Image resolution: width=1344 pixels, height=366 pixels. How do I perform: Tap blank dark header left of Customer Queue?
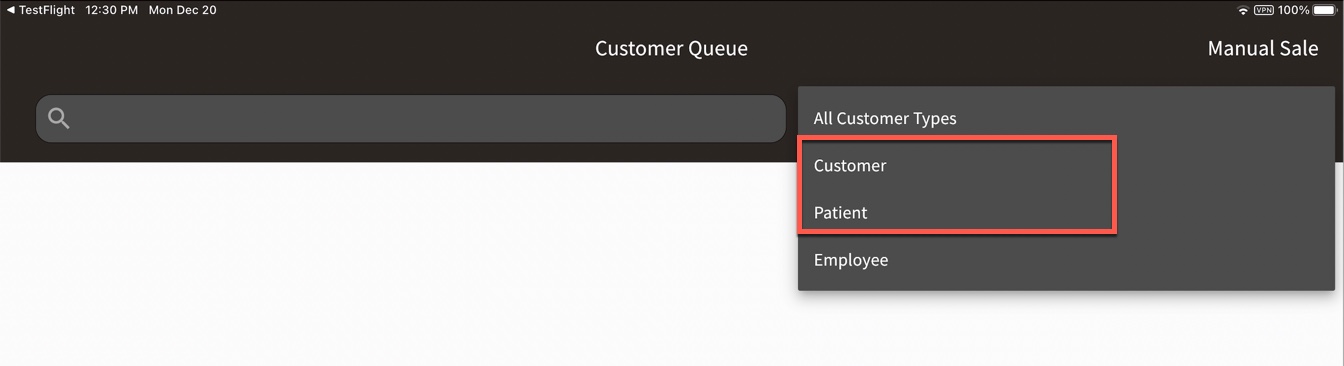[x=300, y=48]
